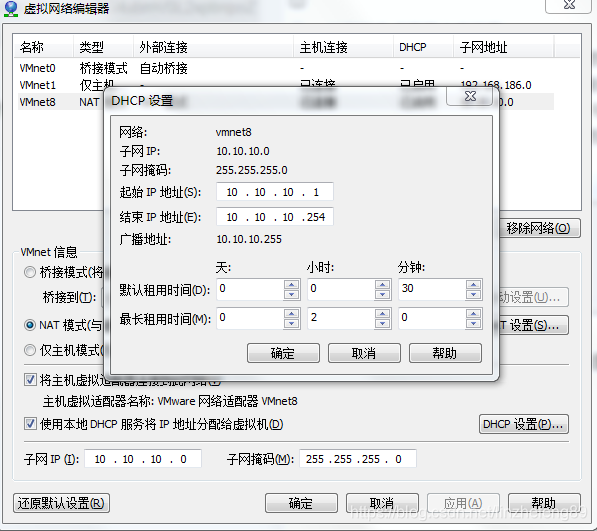Screen dimensions: 597x531
Task: Click 子网地址 column header
Action: point(504,47)
